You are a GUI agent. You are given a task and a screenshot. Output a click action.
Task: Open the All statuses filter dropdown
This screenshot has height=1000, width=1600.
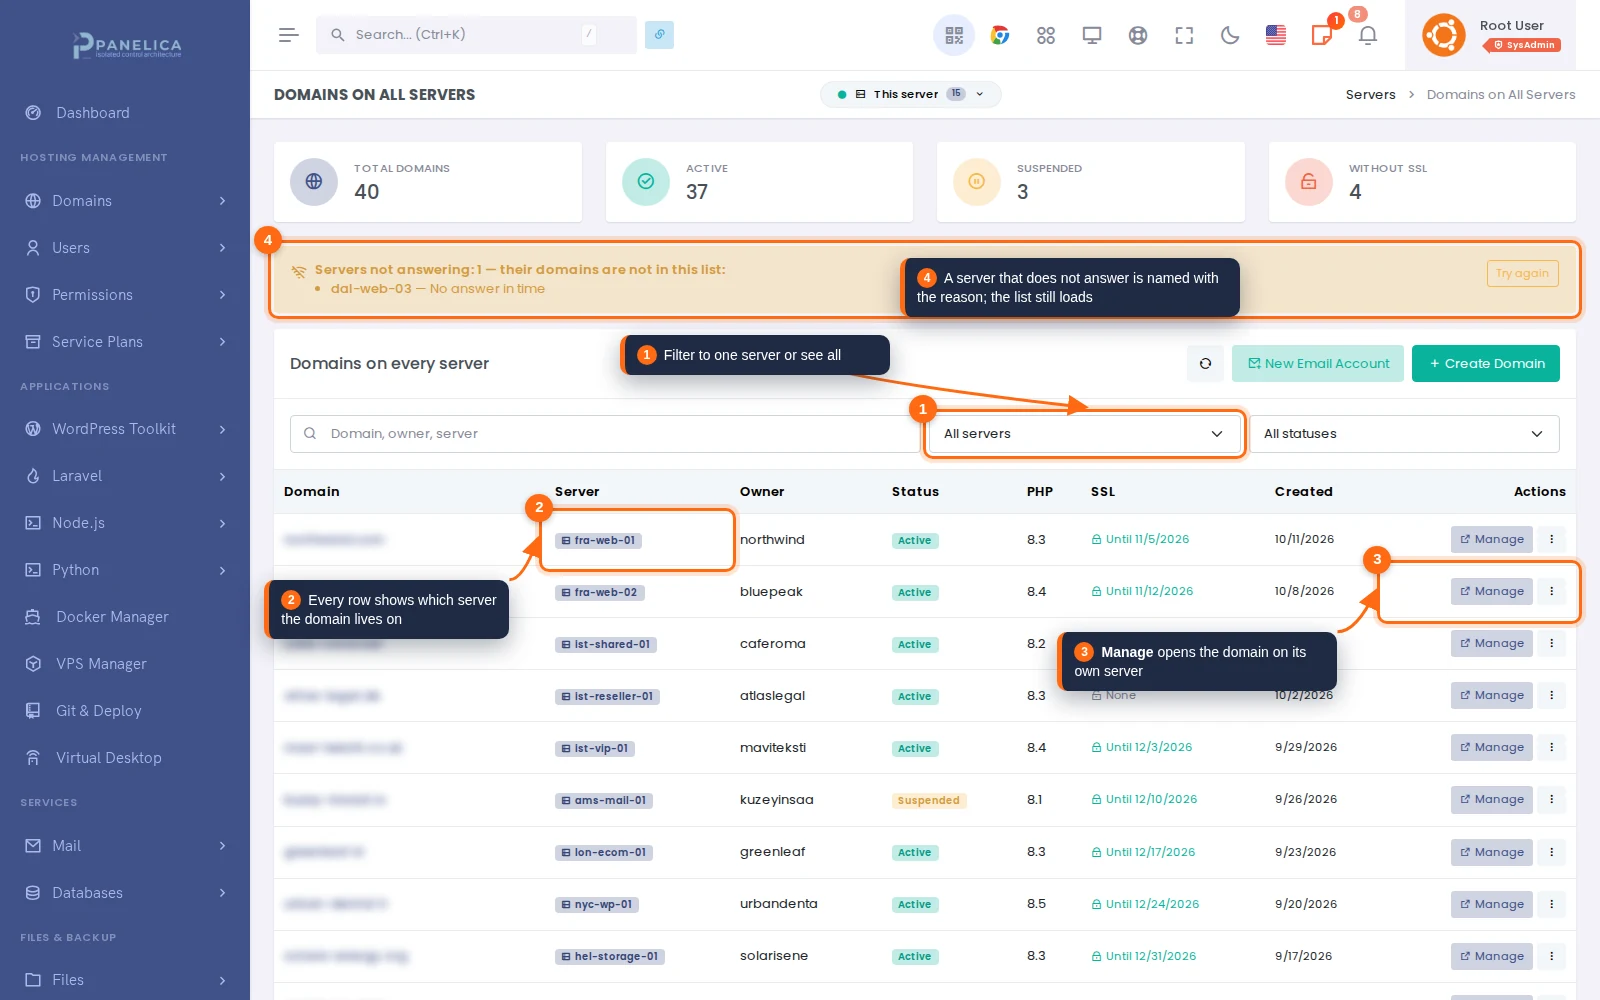(1404, 434)
